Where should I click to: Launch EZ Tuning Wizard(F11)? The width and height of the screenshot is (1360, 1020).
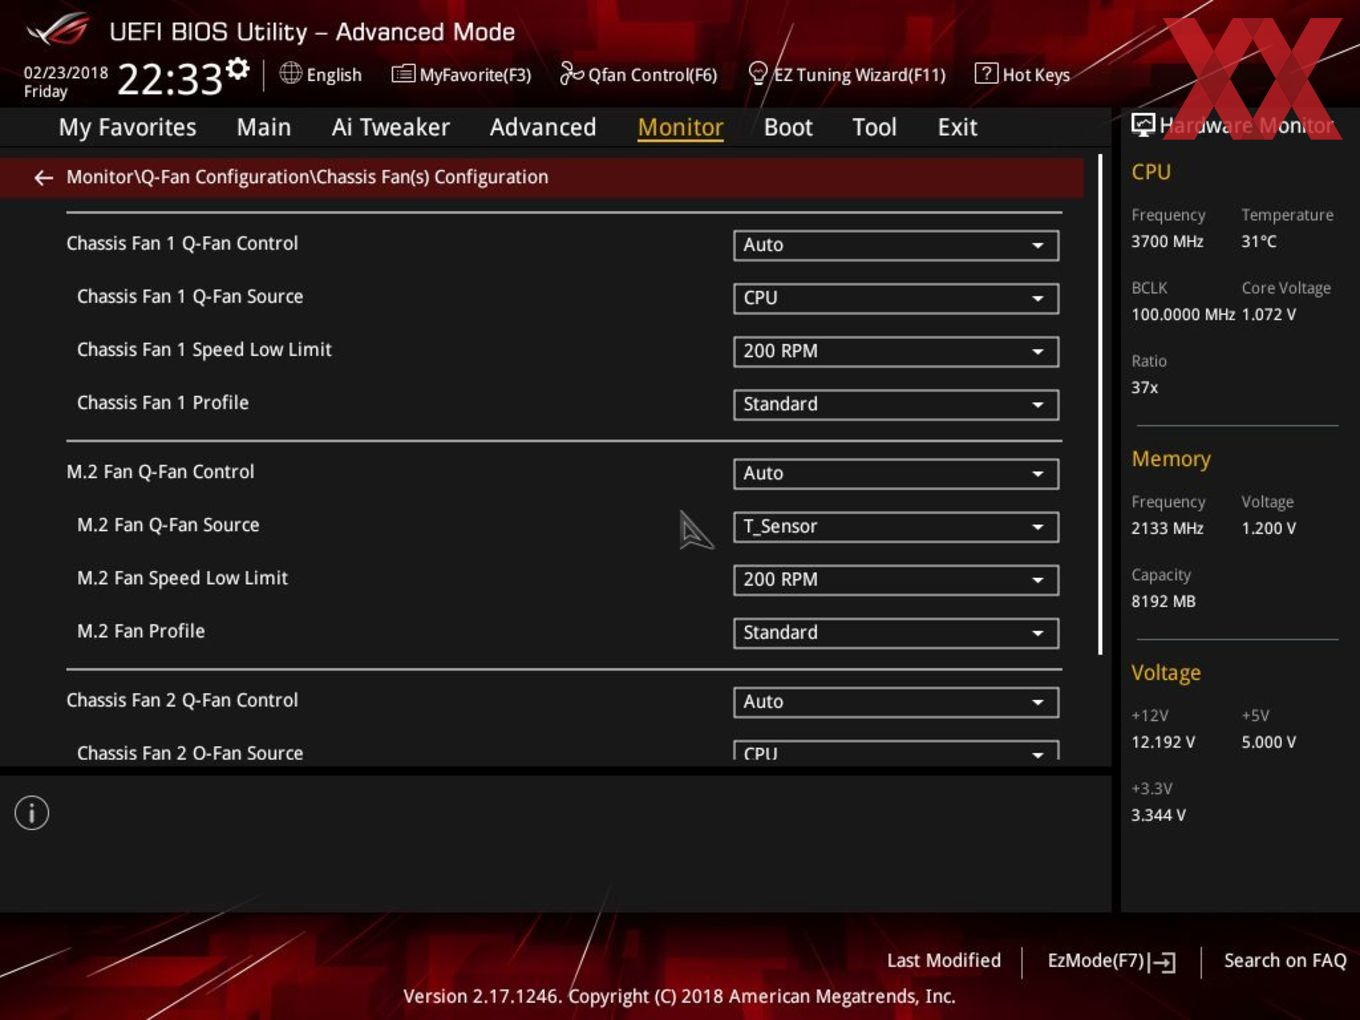(x=846, y=74)
